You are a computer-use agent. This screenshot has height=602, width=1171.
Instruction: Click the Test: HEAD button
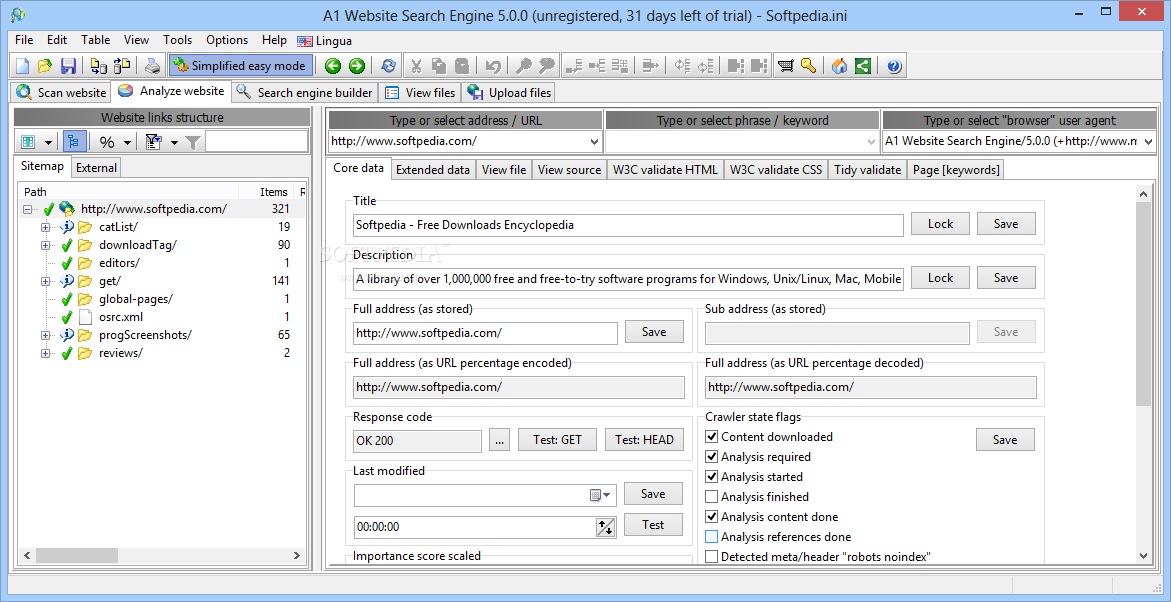tap(644, 440)
